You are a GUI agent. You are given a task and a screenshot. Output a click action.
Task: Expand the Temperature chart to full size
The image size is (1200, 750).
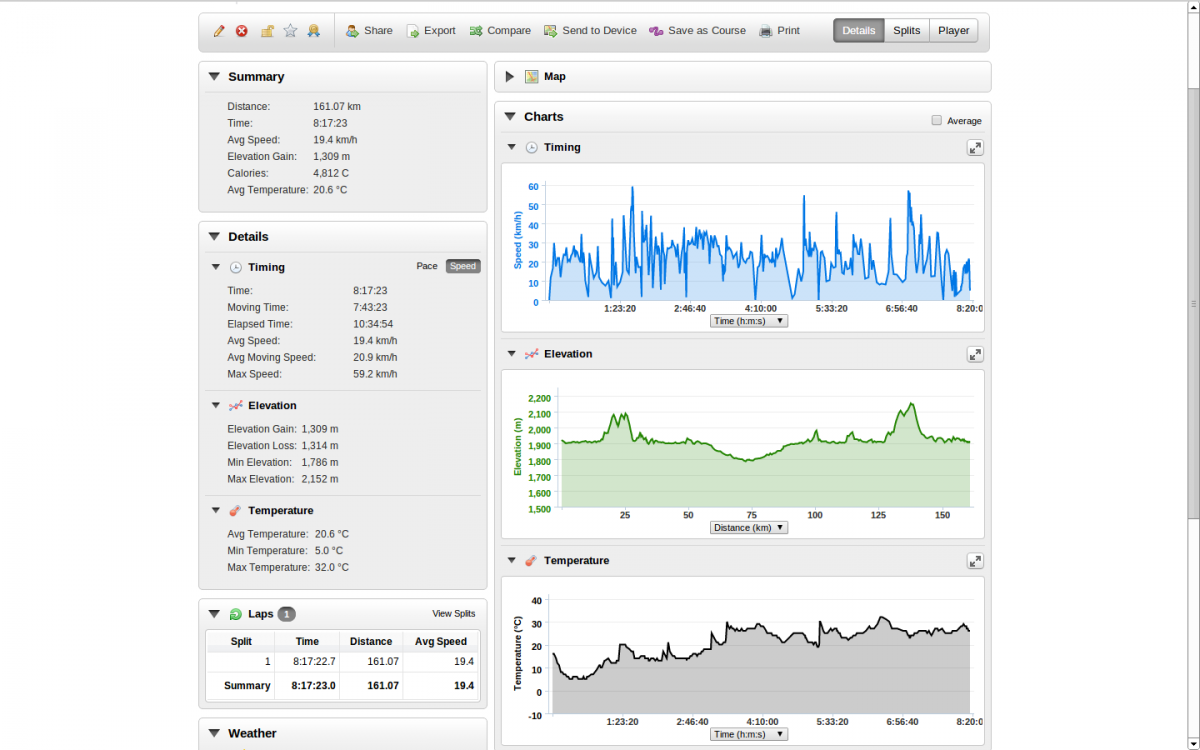[x=975, y=561]
